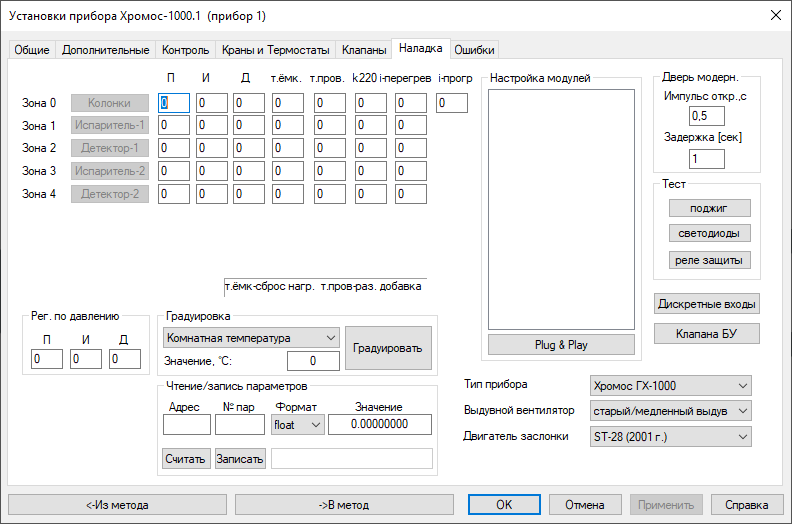792x524 pixels.
Task: Switch to the Общие tab
Action: [32, 50]
